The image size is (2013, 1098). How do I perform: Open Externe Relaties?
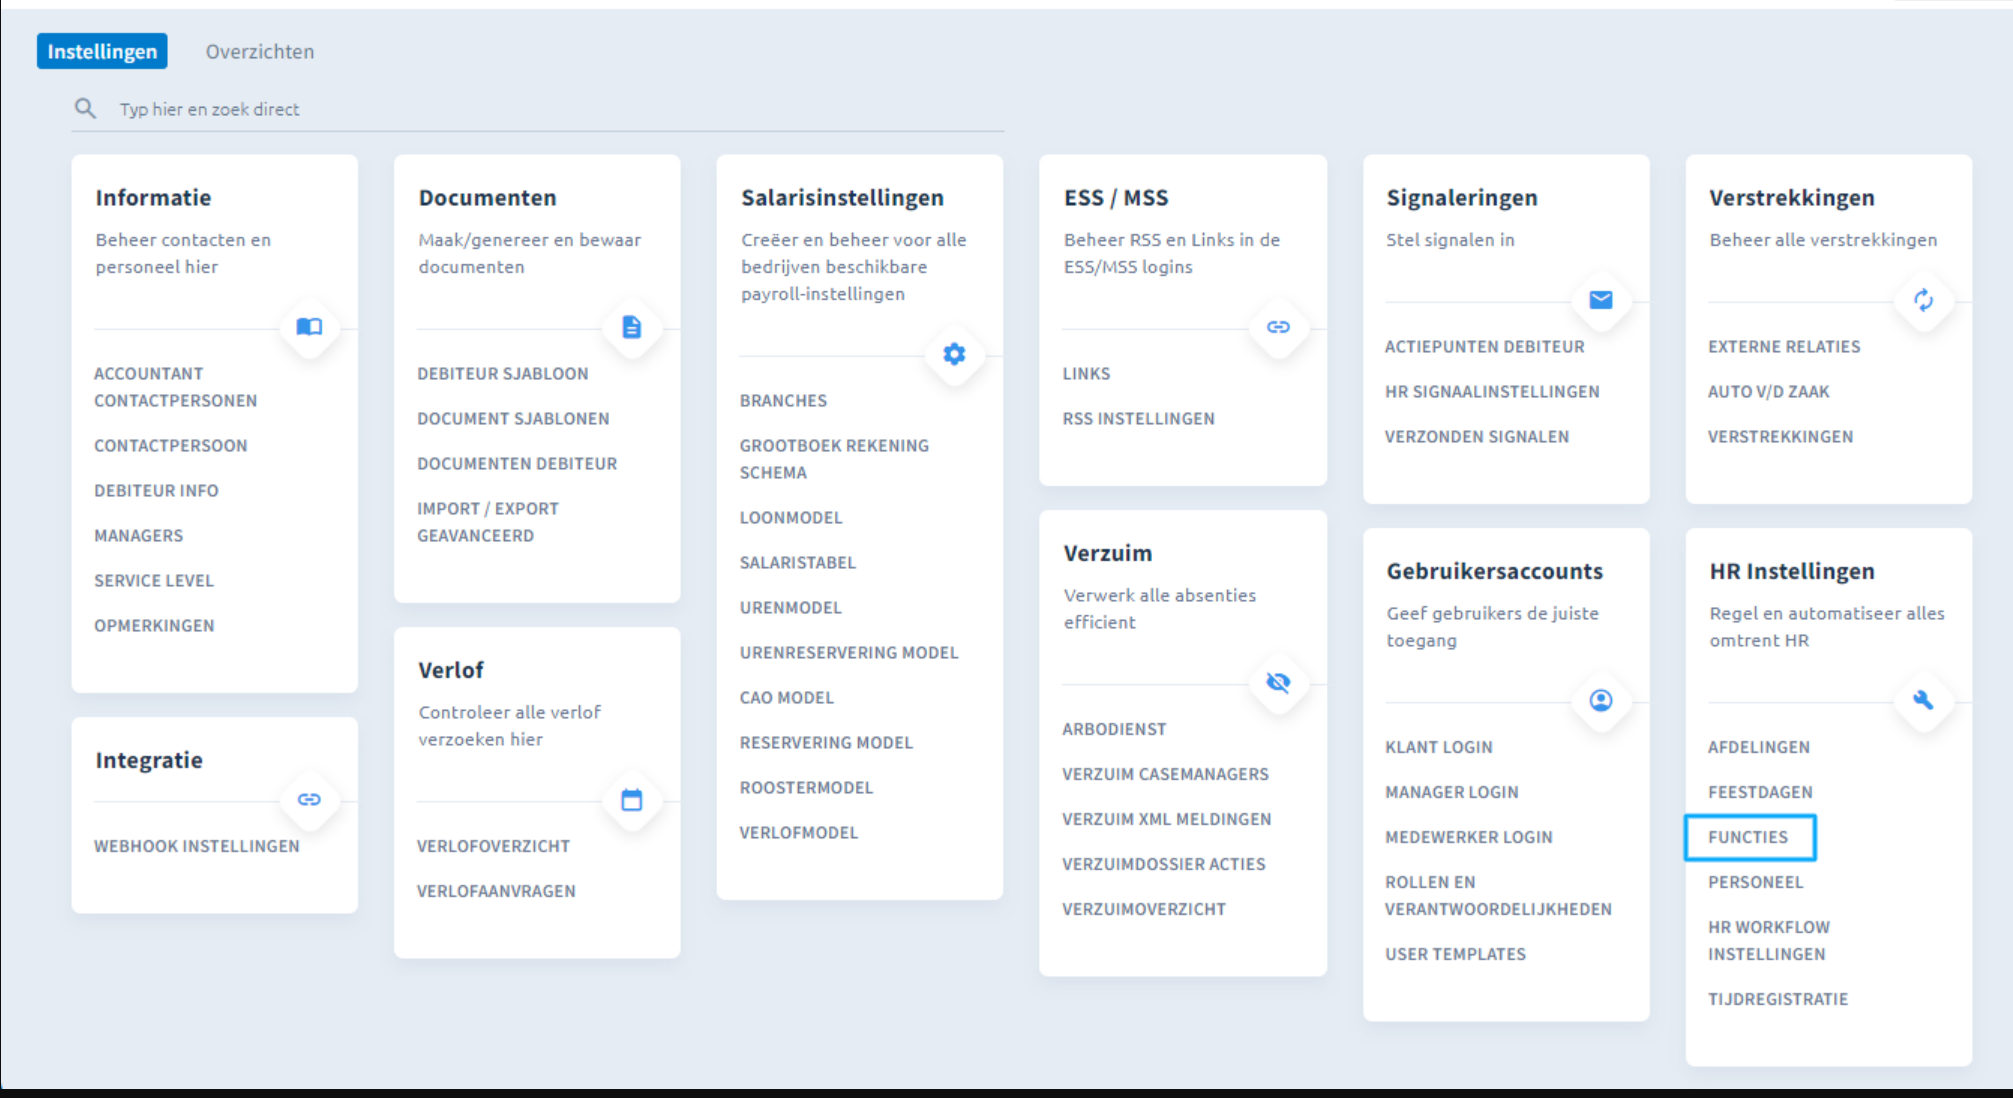pos(1784,346)
